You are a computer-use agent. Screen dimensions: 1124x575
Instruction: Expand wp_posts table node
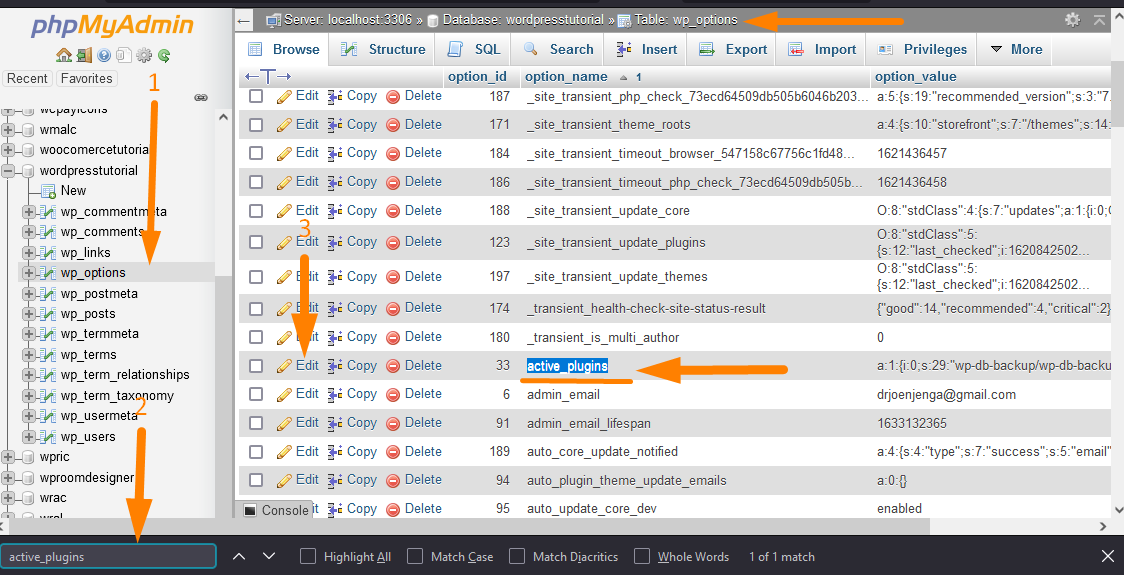click(29, 313)
